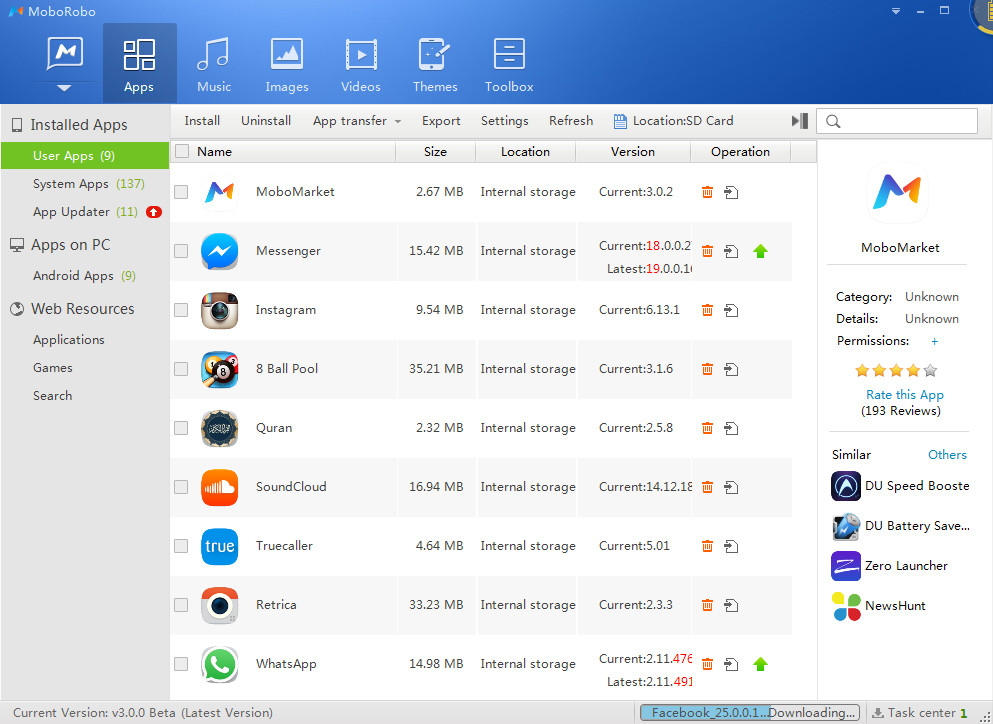Tick the checkbox beside 8 Ball Pool
The image size is (993, 724).
point(181,369)
